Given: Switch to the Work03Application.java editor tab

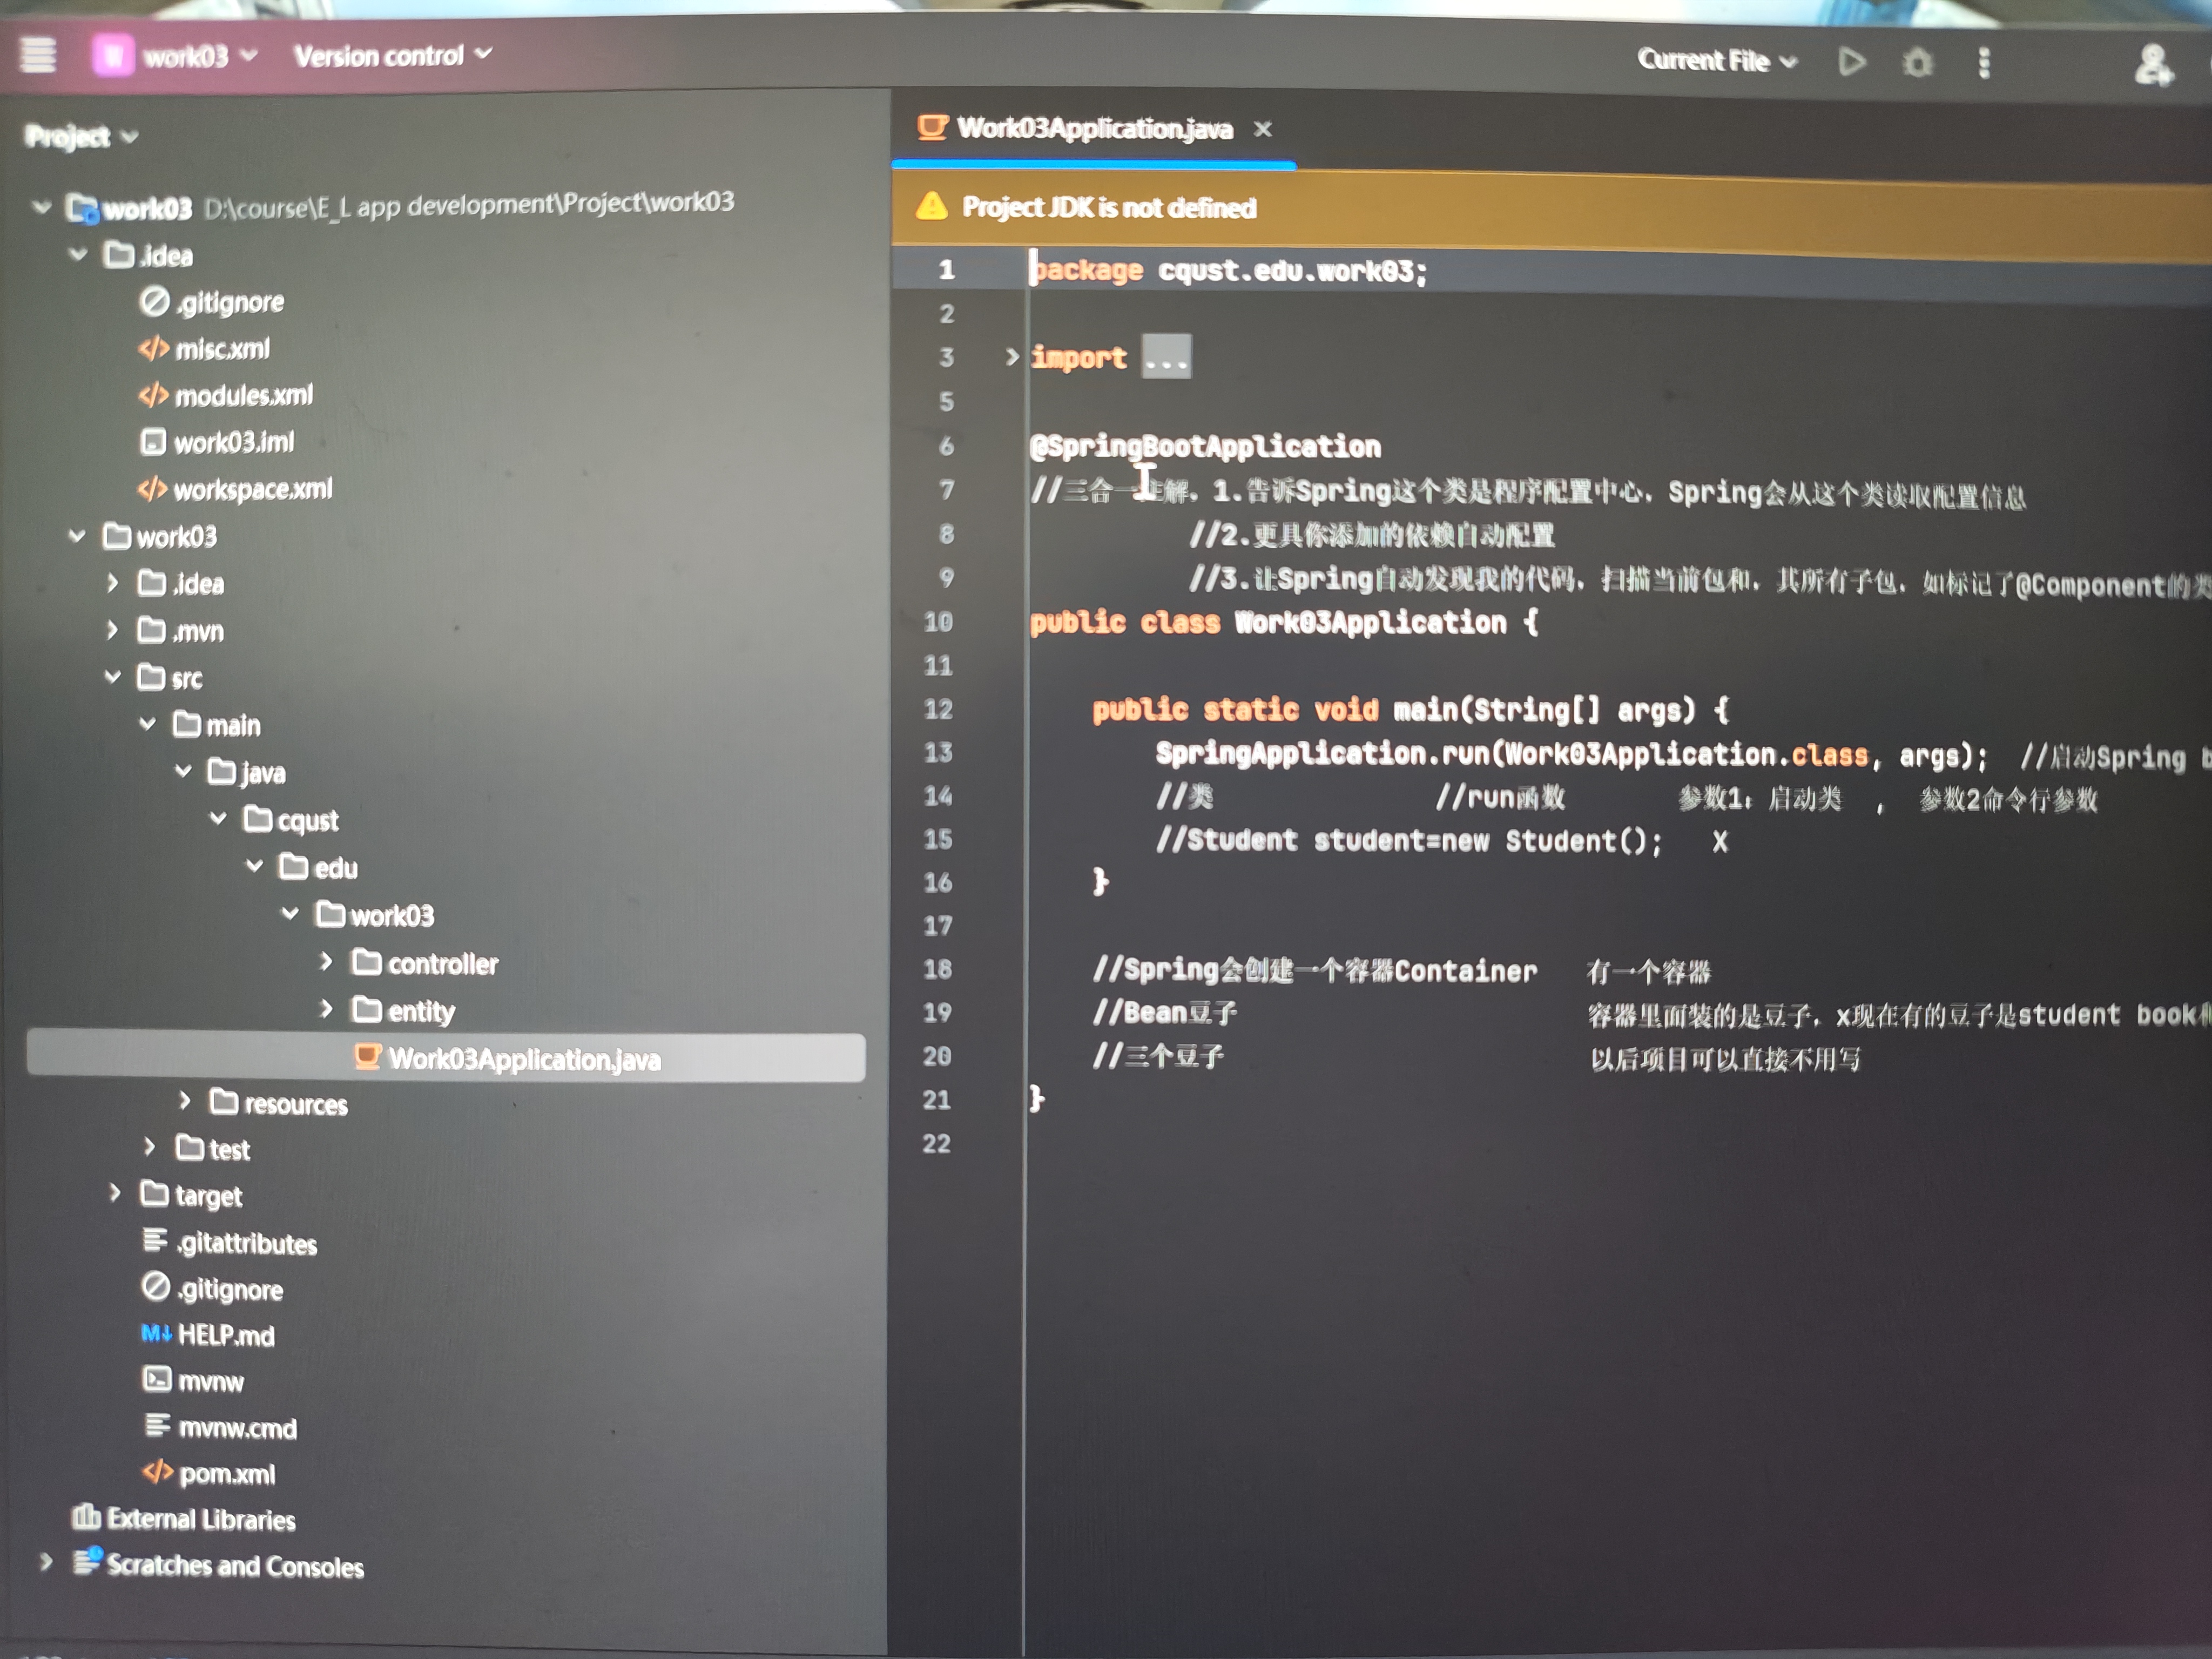Looking at the screenshot, I should click(1094, 129).
